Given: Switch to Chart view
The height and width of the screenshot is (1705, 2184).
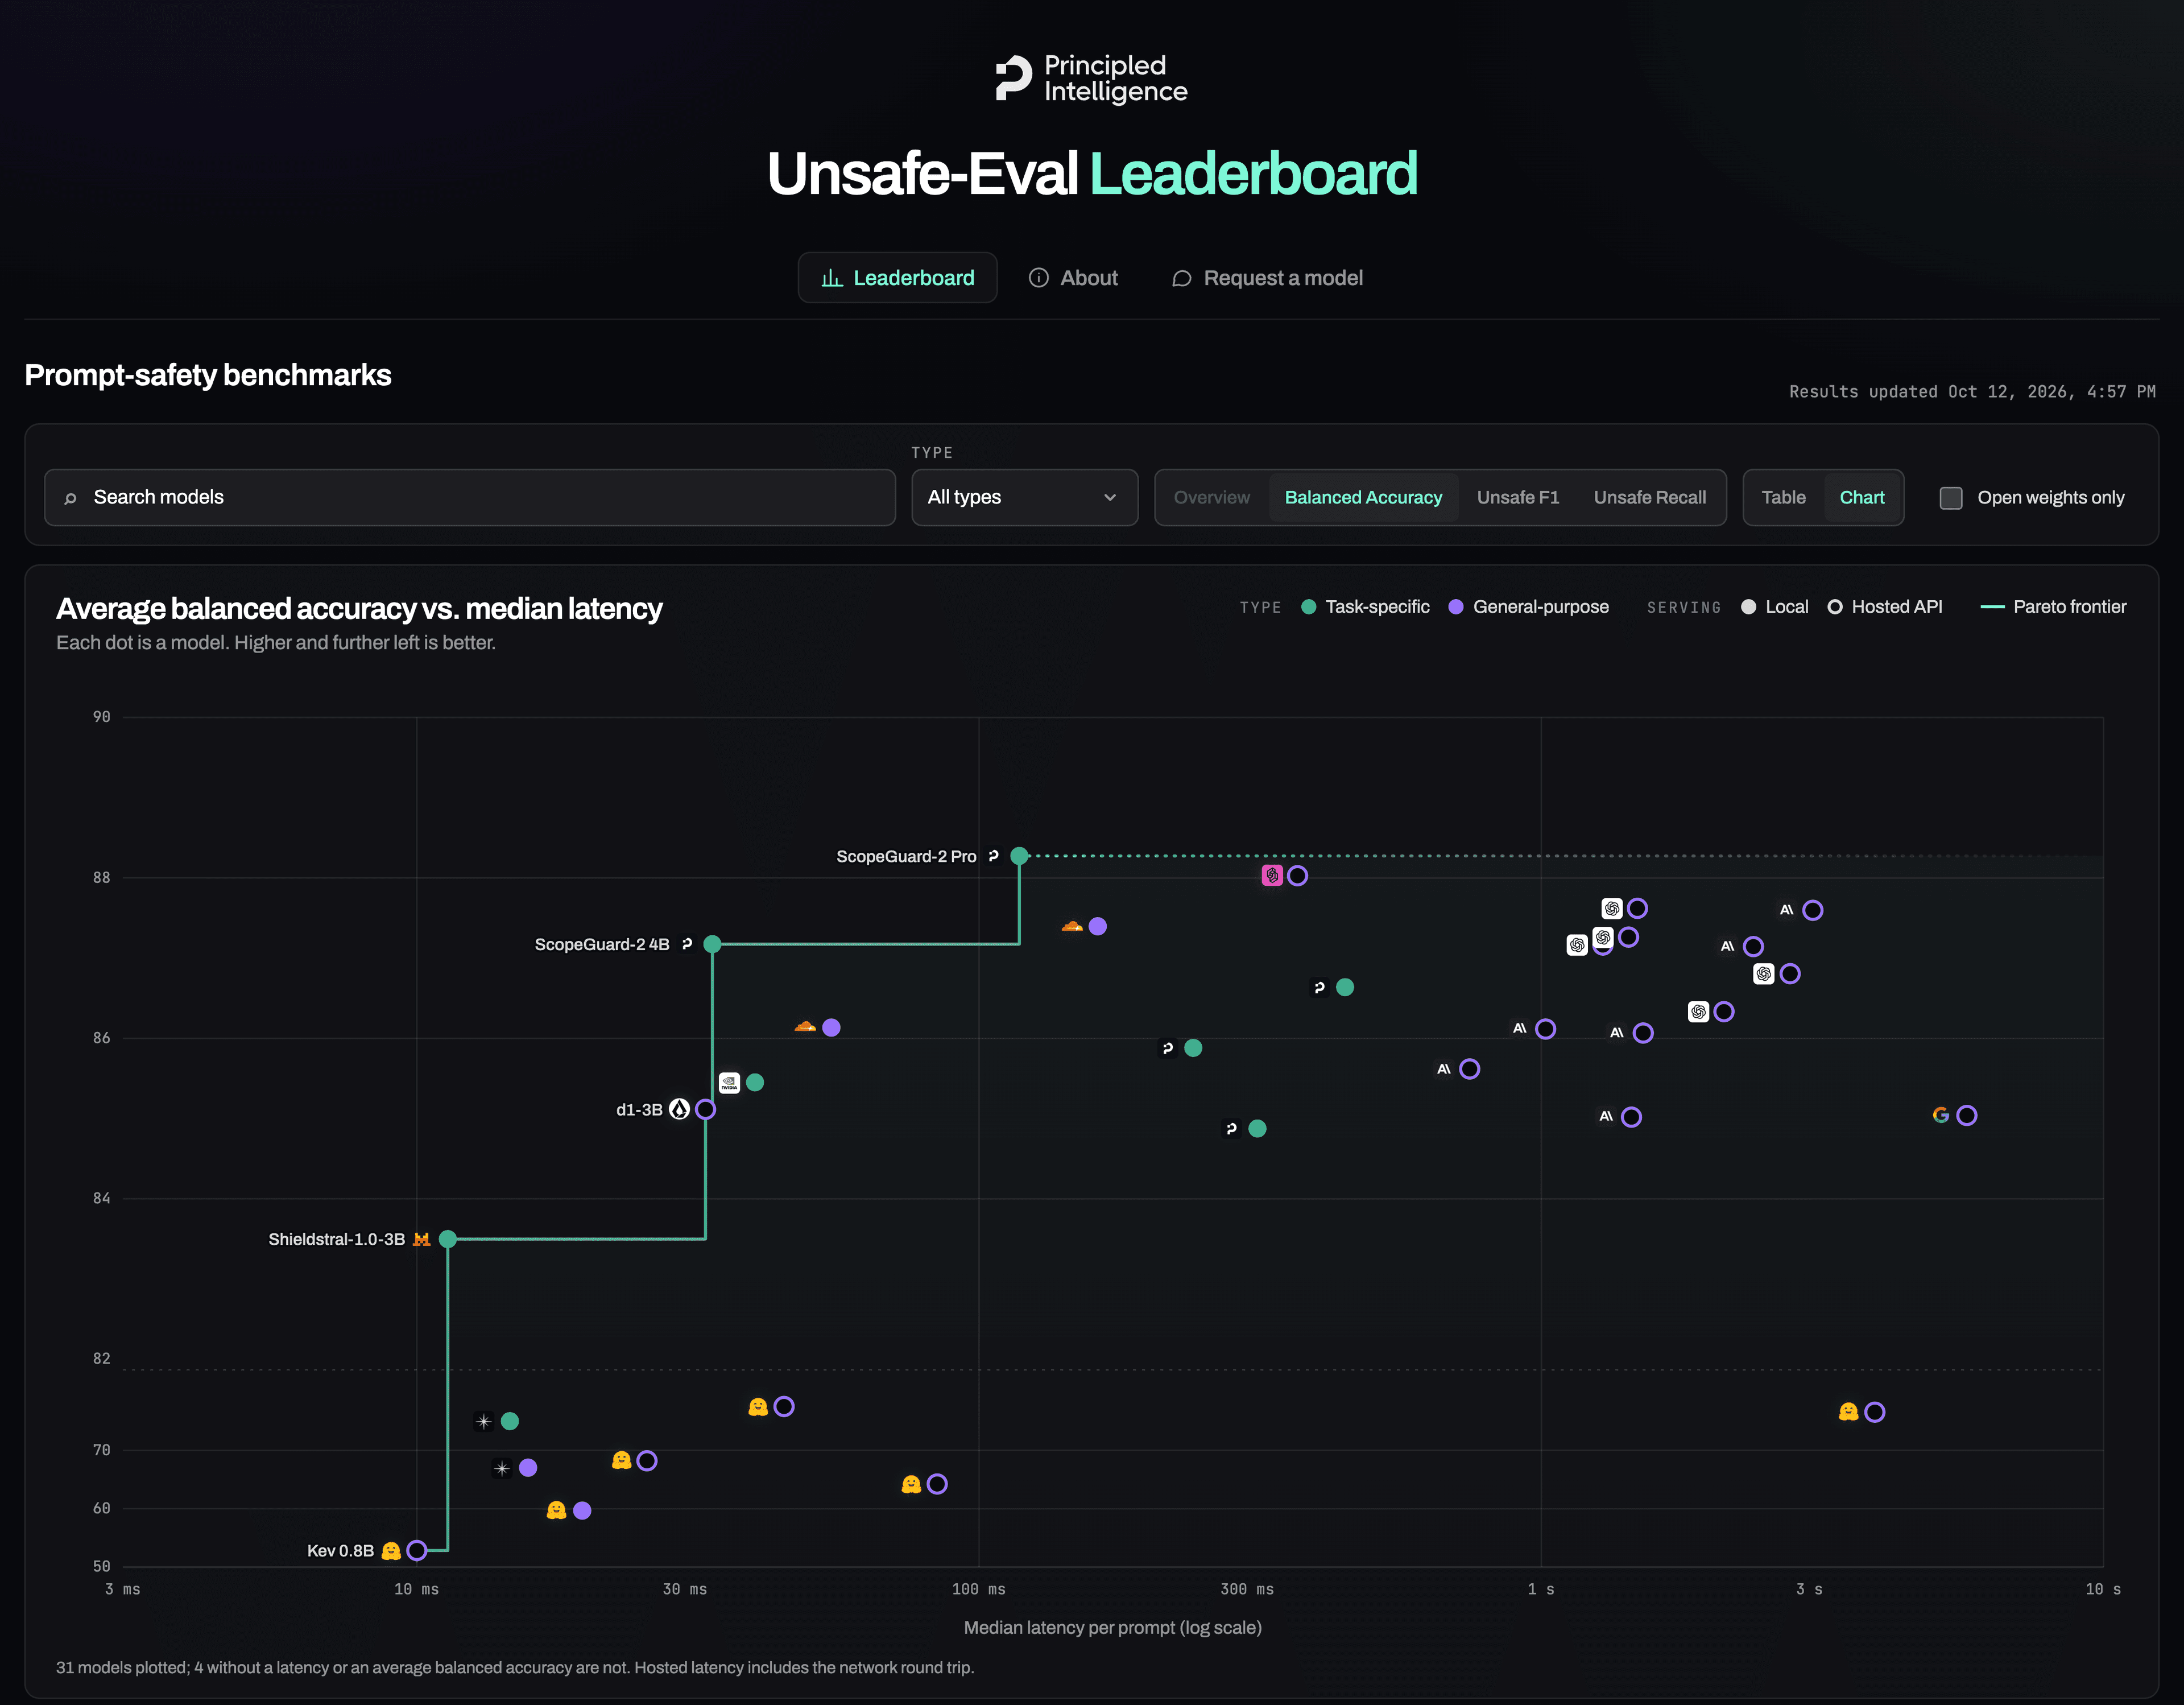Looking at the screenshot, I should pyautogui.click(x=1861, y=498).
